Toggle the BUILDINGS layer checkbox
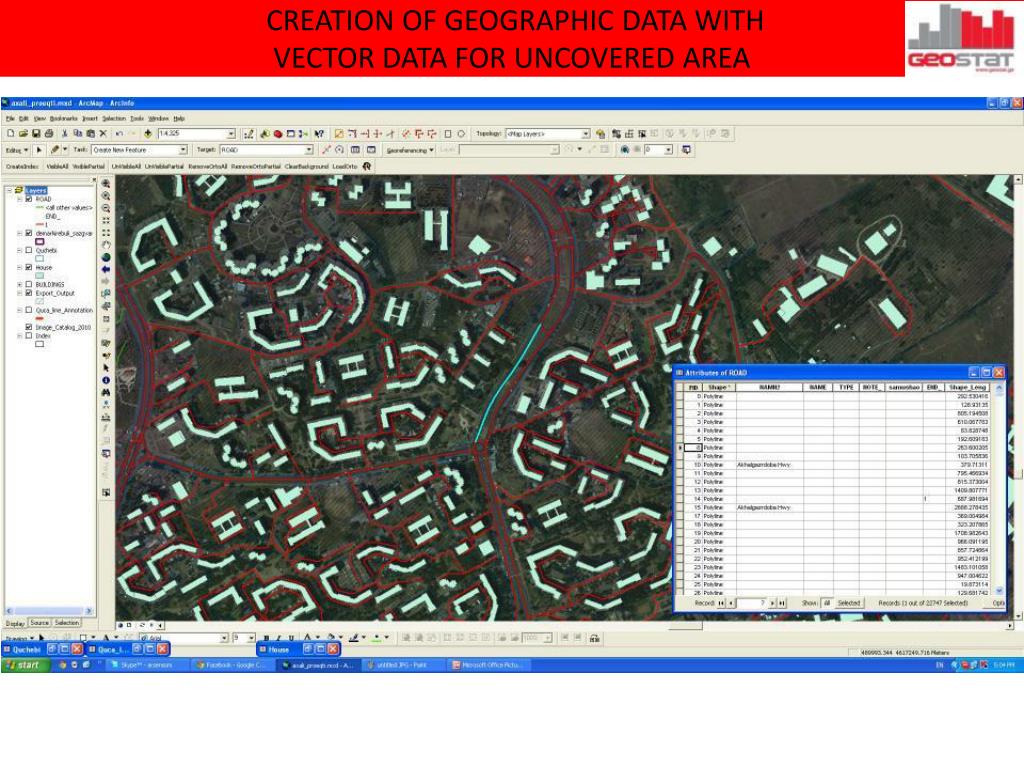 click(28, 284)
